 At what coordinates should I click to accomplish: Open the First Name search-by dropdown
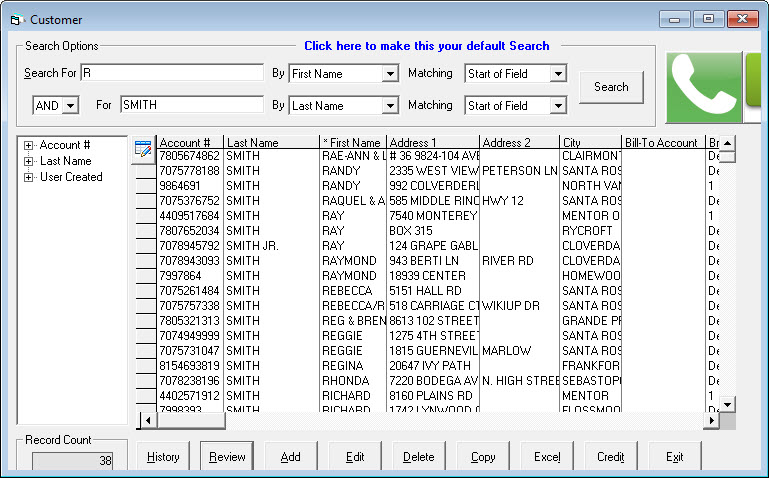[x=390, y=74]
